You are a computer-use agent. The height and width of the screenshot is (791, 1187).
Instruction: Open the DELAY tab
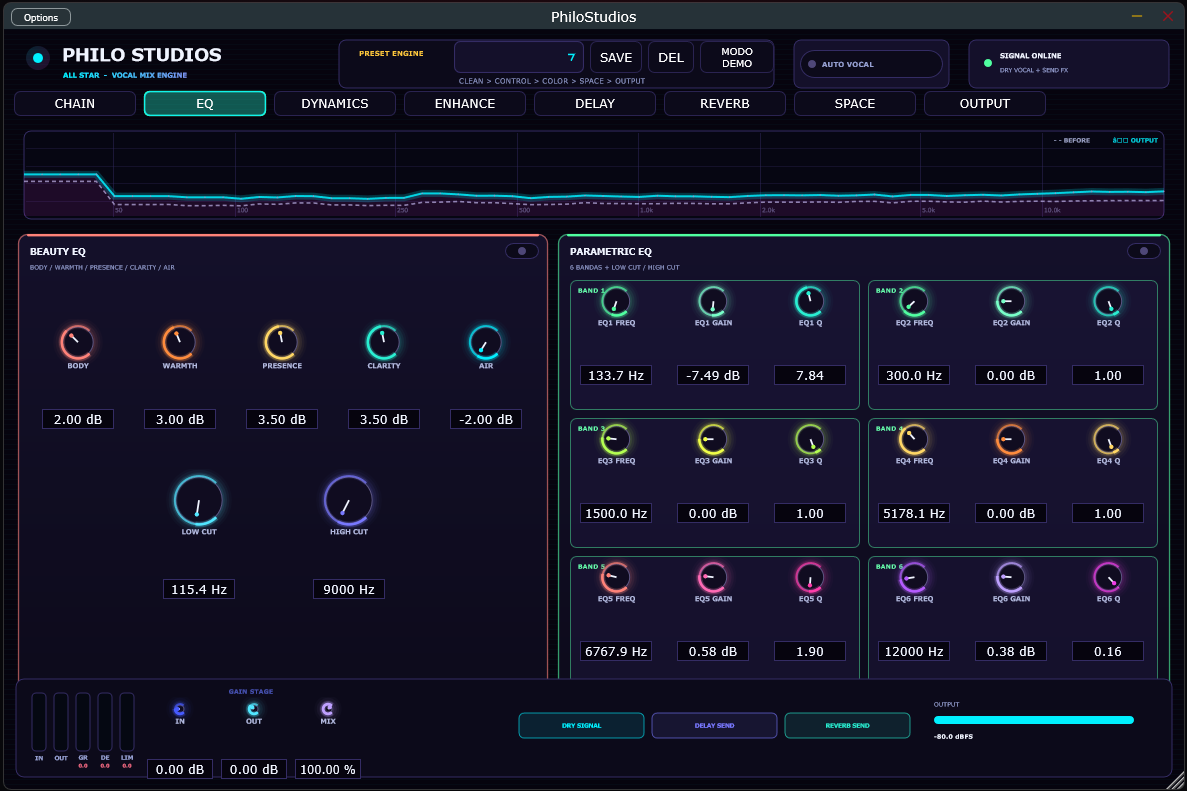coord(595,104)
